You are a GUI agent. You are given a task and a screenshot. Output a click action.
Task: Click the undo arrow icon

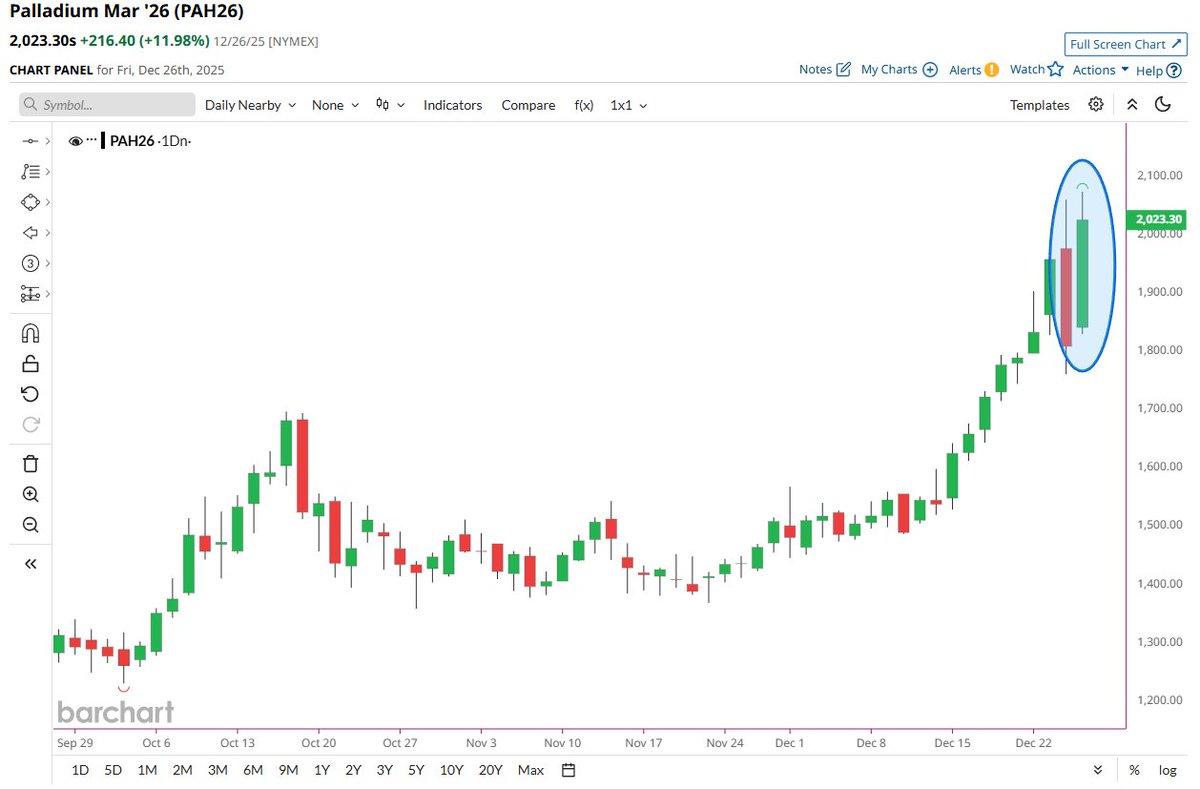pyautogui.click(x=30, y=393)
